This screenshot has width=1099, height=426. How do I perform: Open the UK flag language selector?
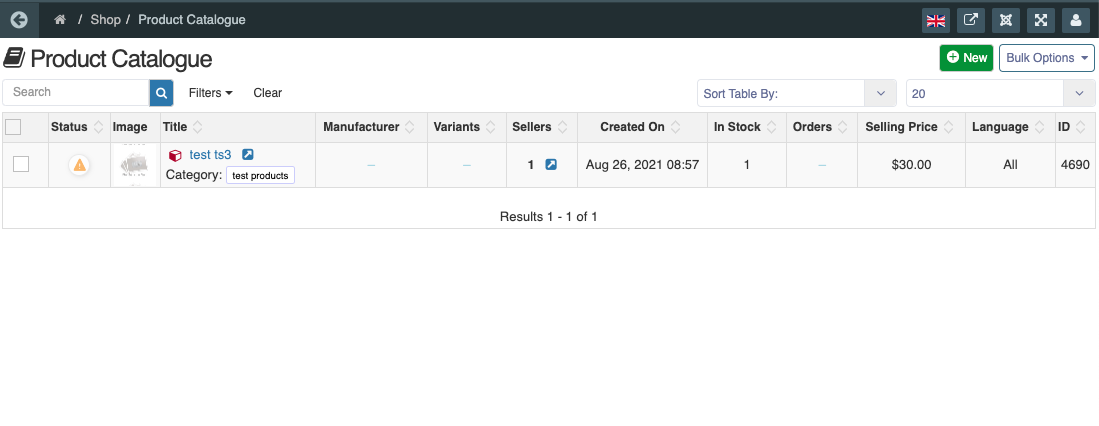[936, 20]
